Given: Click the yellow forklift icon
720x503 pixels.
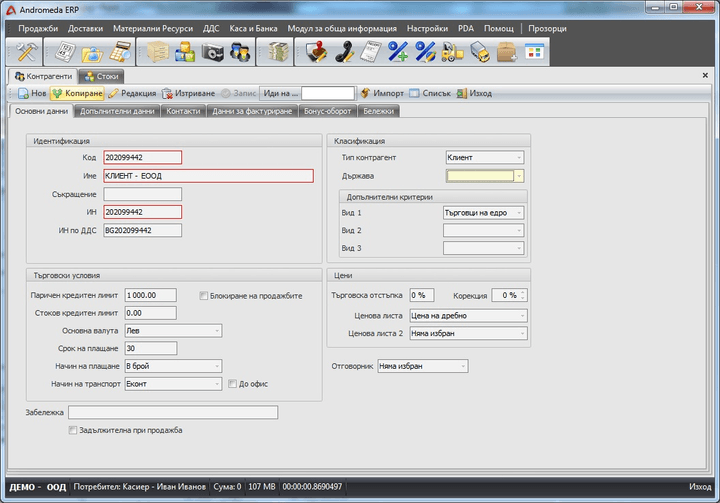Looking at the screenshot, I should pos(452,51).
